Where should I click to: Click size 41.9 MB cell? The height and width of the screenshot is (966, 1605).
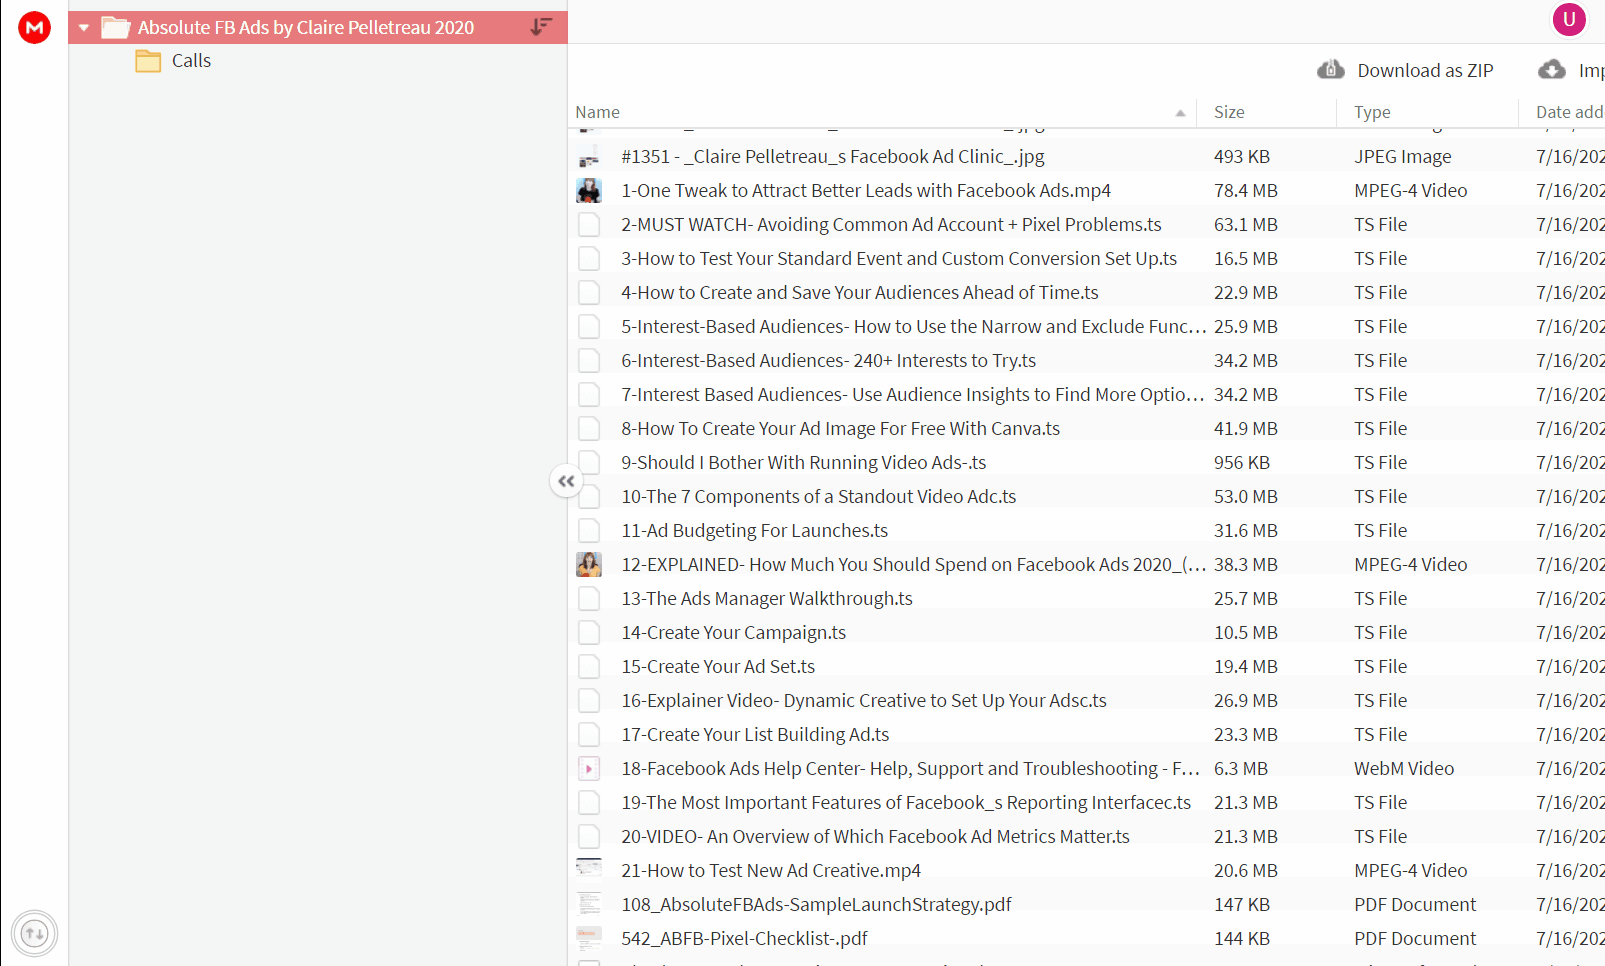[x=1246, y=429]
